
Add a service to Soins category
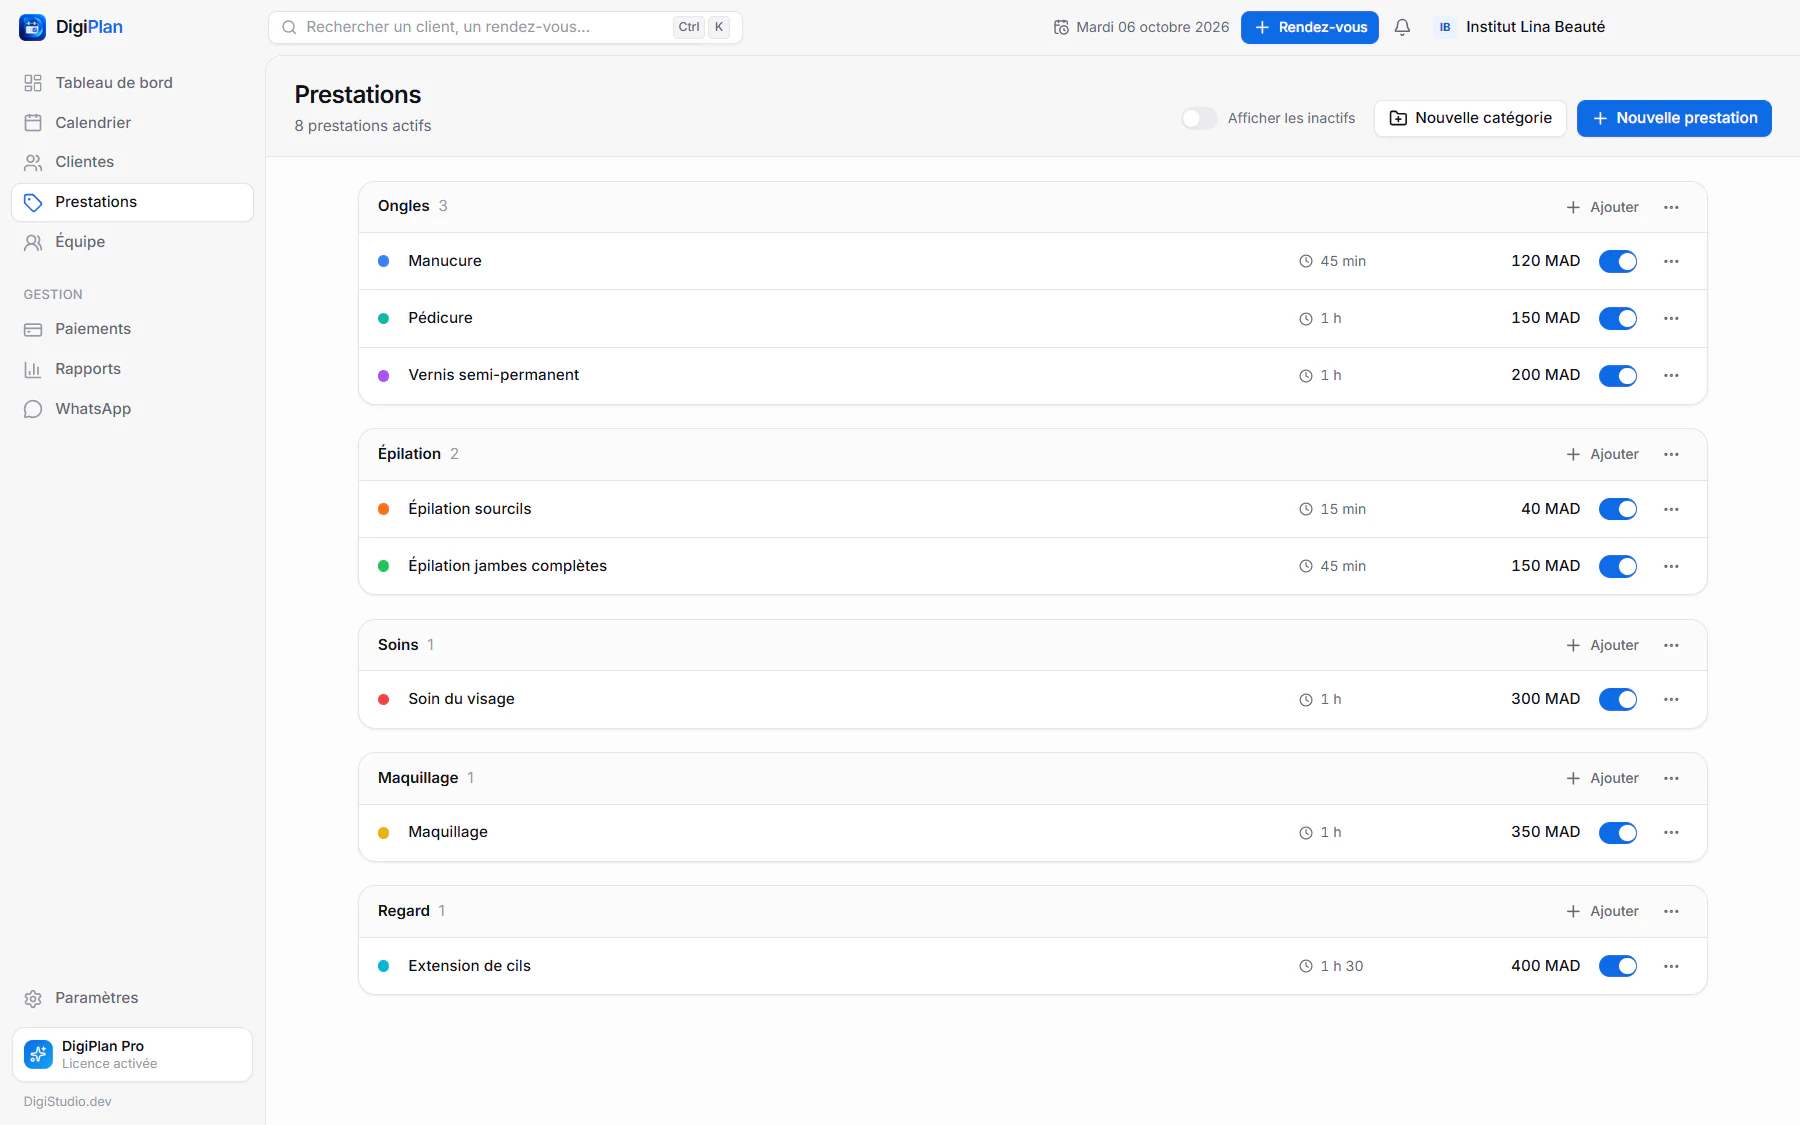[1602, 645]
